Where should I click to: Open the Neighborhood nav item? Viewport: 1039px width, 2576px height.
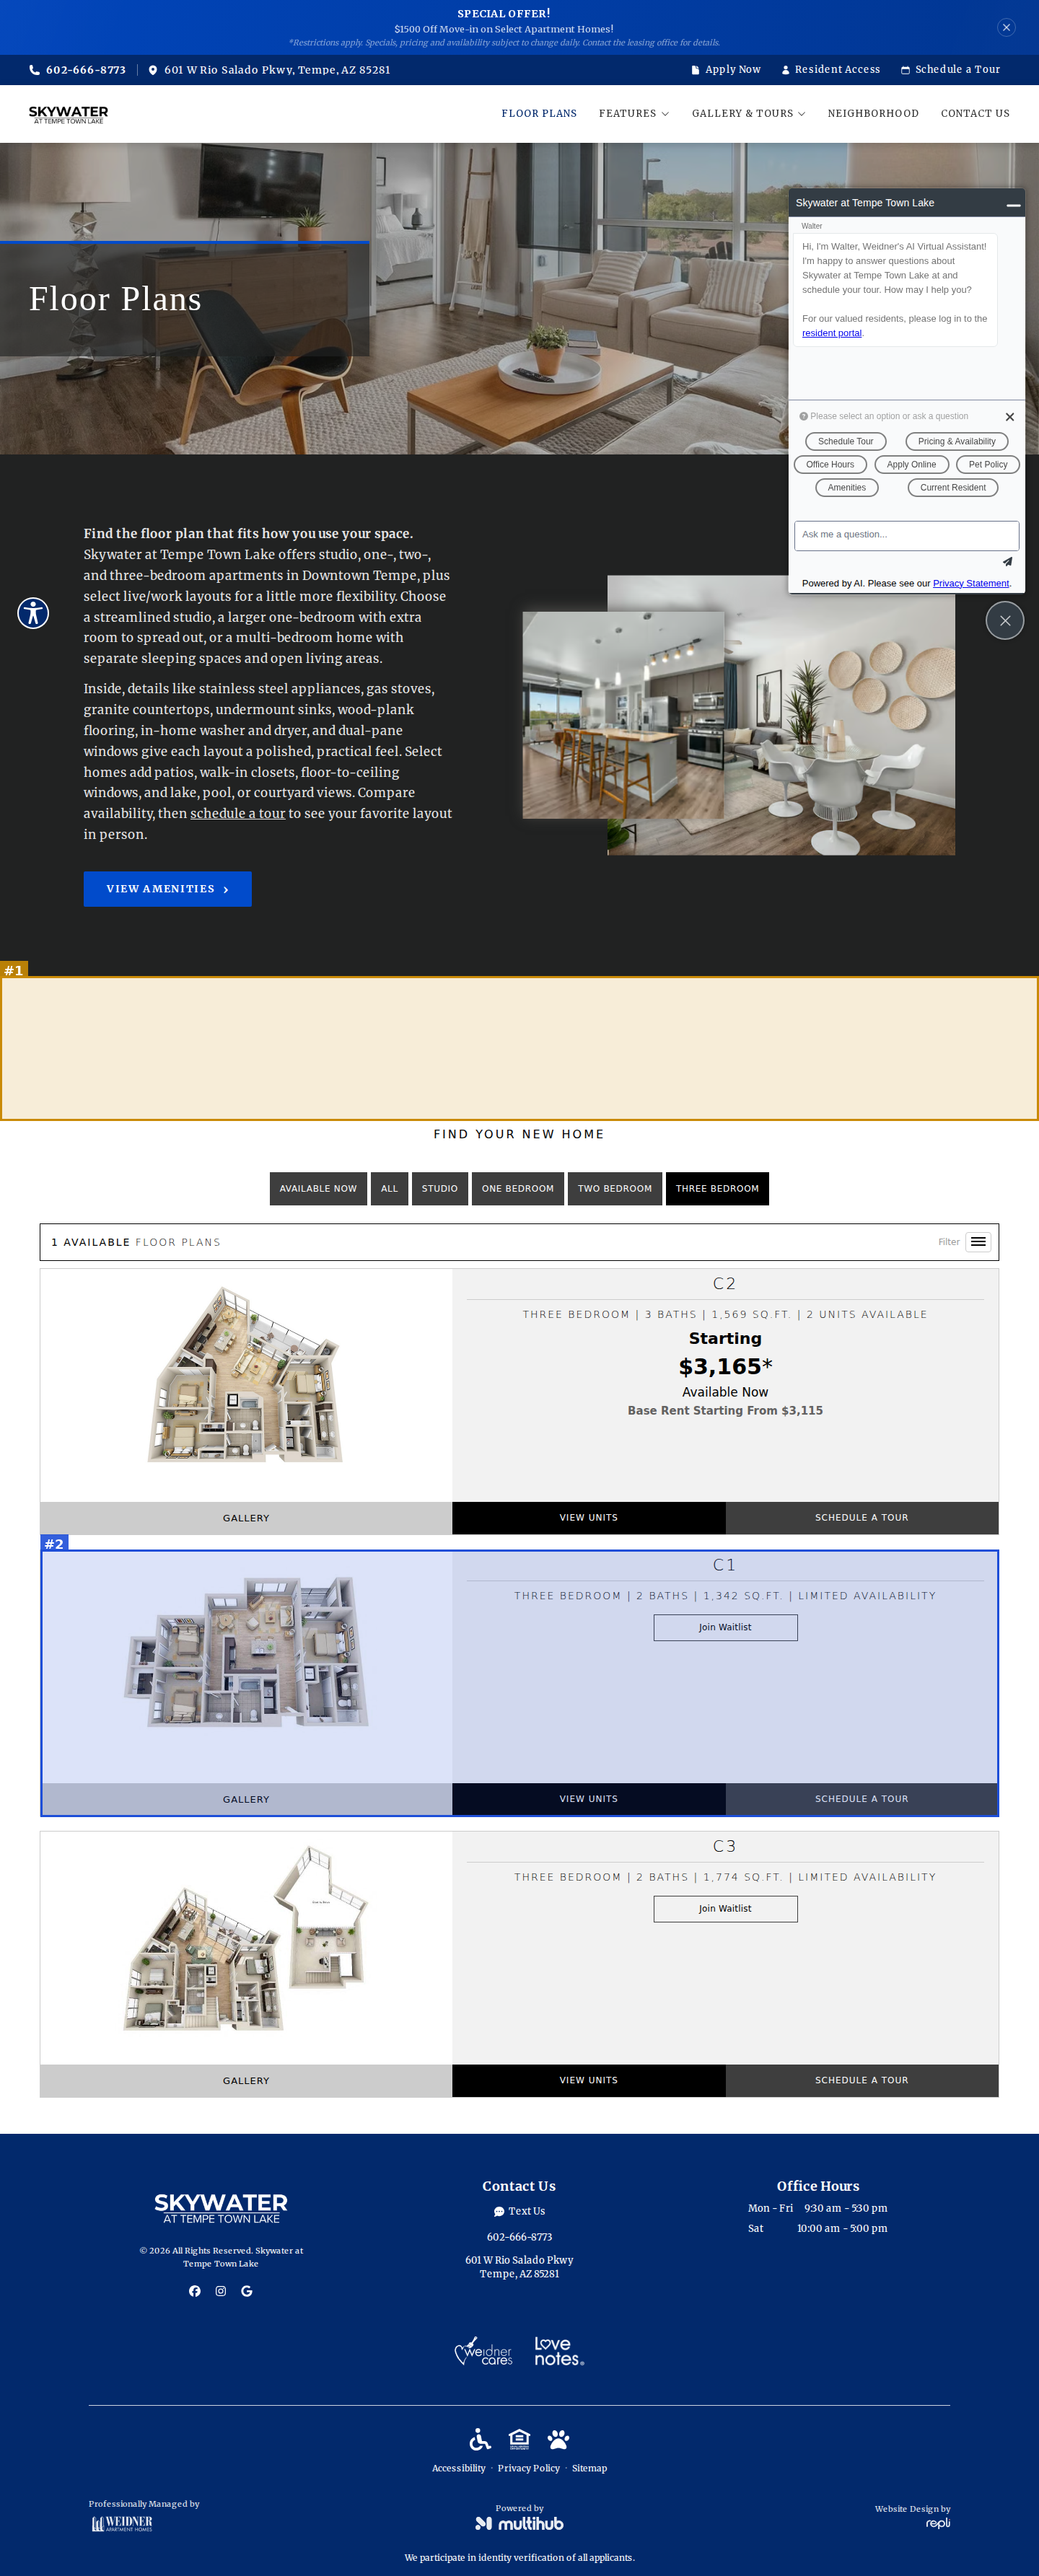click(x=873, y=114)
